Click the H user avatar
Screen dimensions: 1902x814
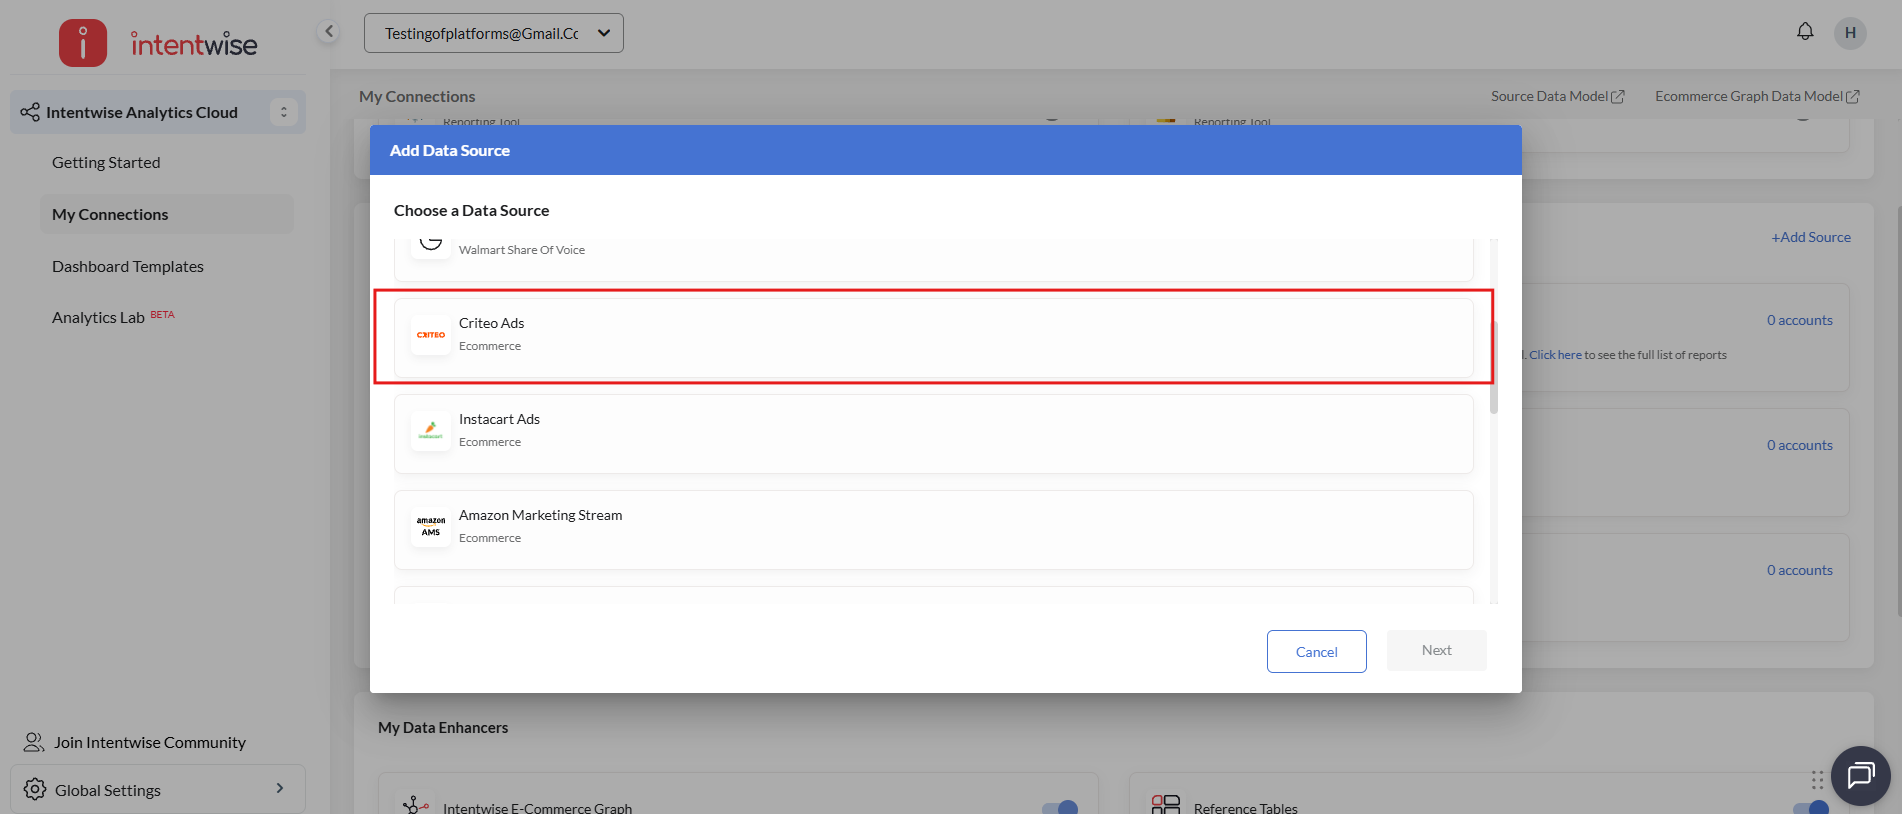[x=1850, y=33]
